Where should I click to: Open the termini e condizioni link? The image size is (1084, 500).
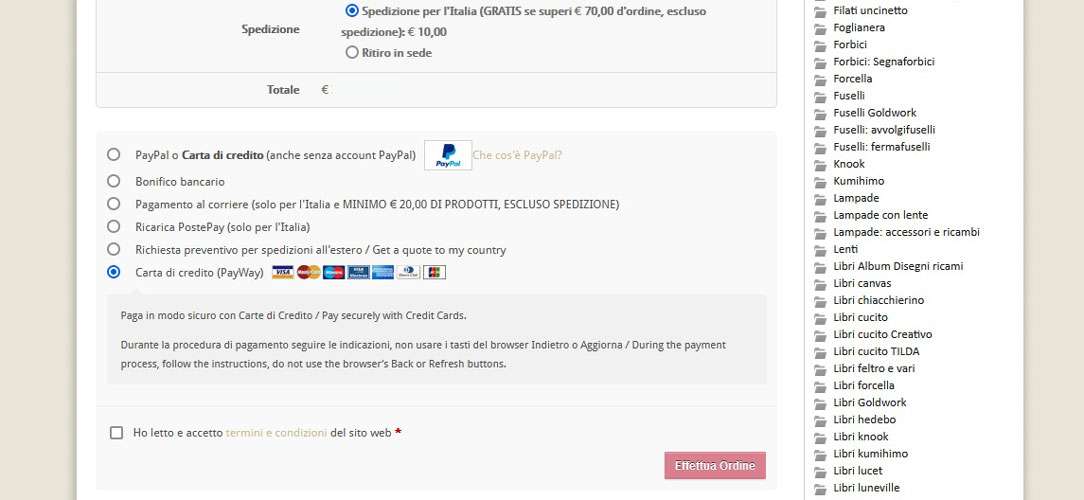pos(277,433)
